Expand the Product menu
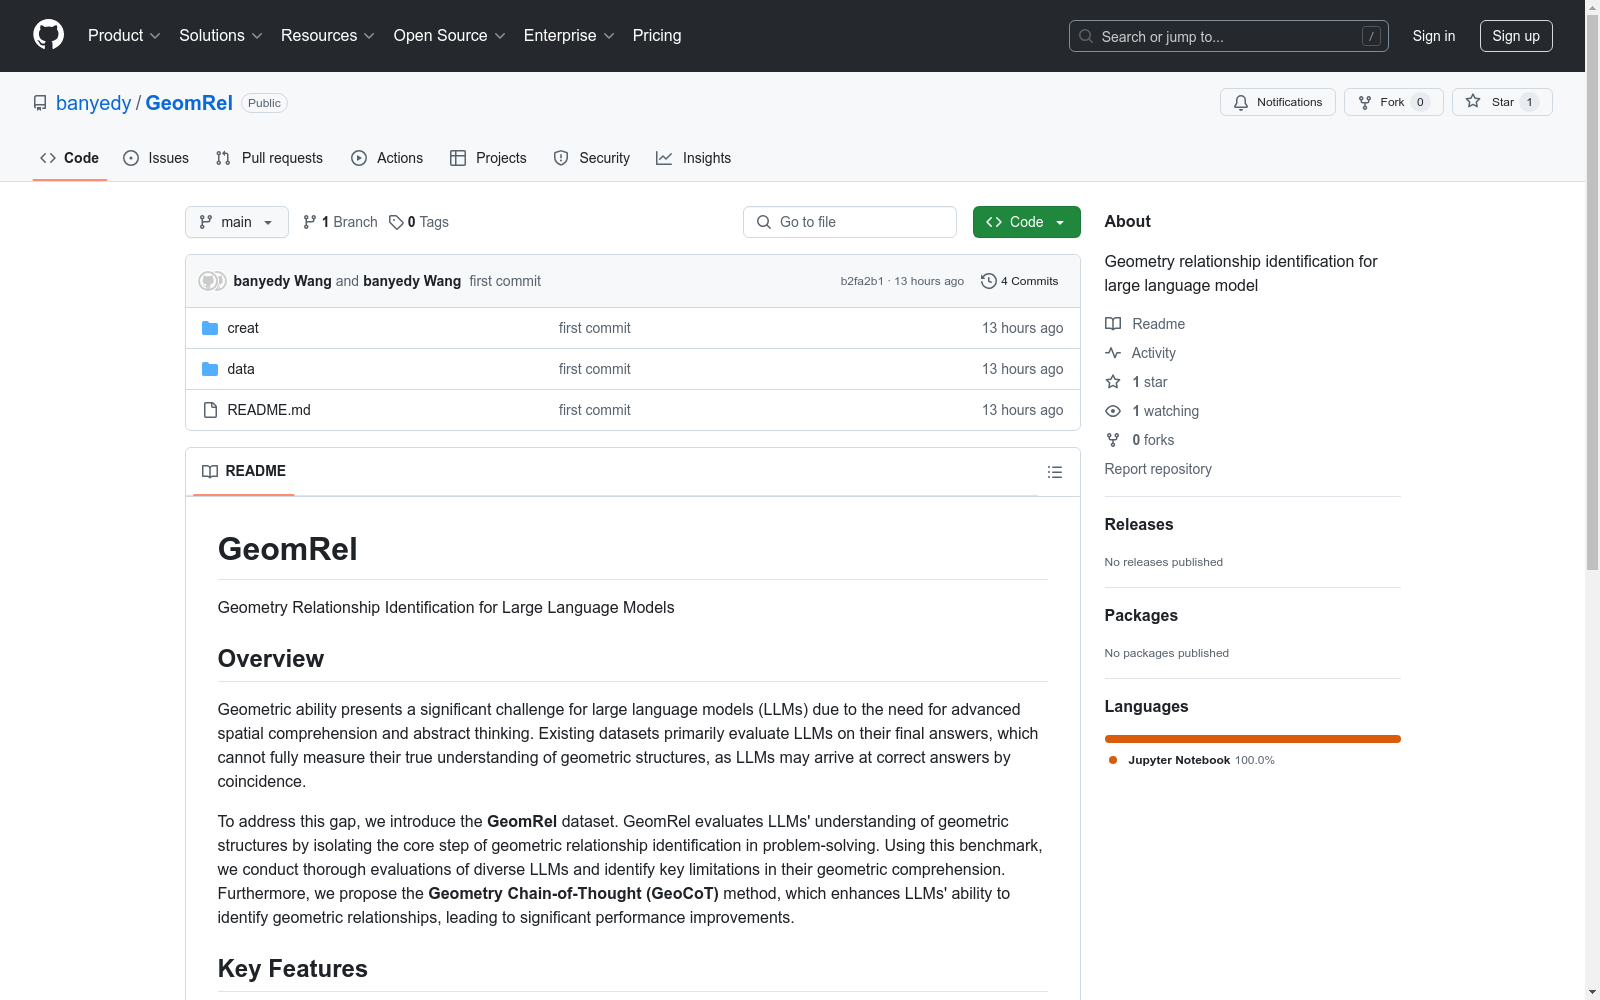 124,36
